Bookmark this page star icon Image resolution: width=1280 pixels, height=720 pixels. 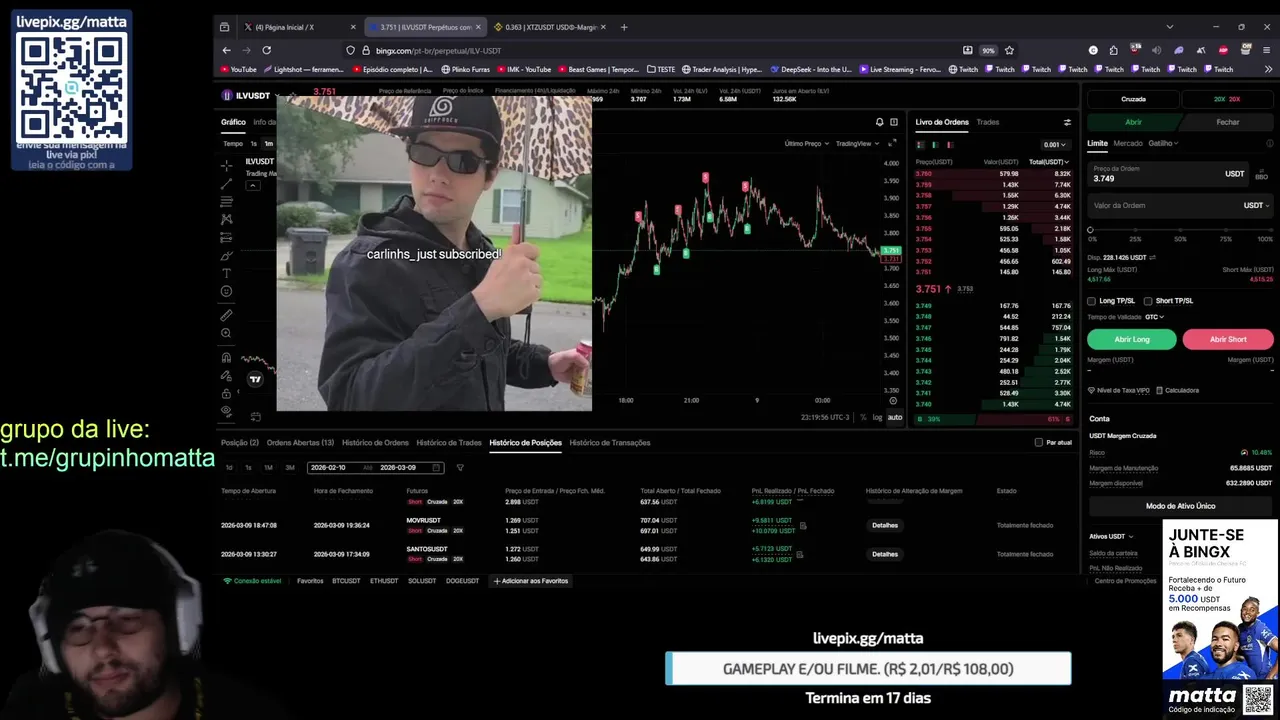click(x=1009, y=50)
